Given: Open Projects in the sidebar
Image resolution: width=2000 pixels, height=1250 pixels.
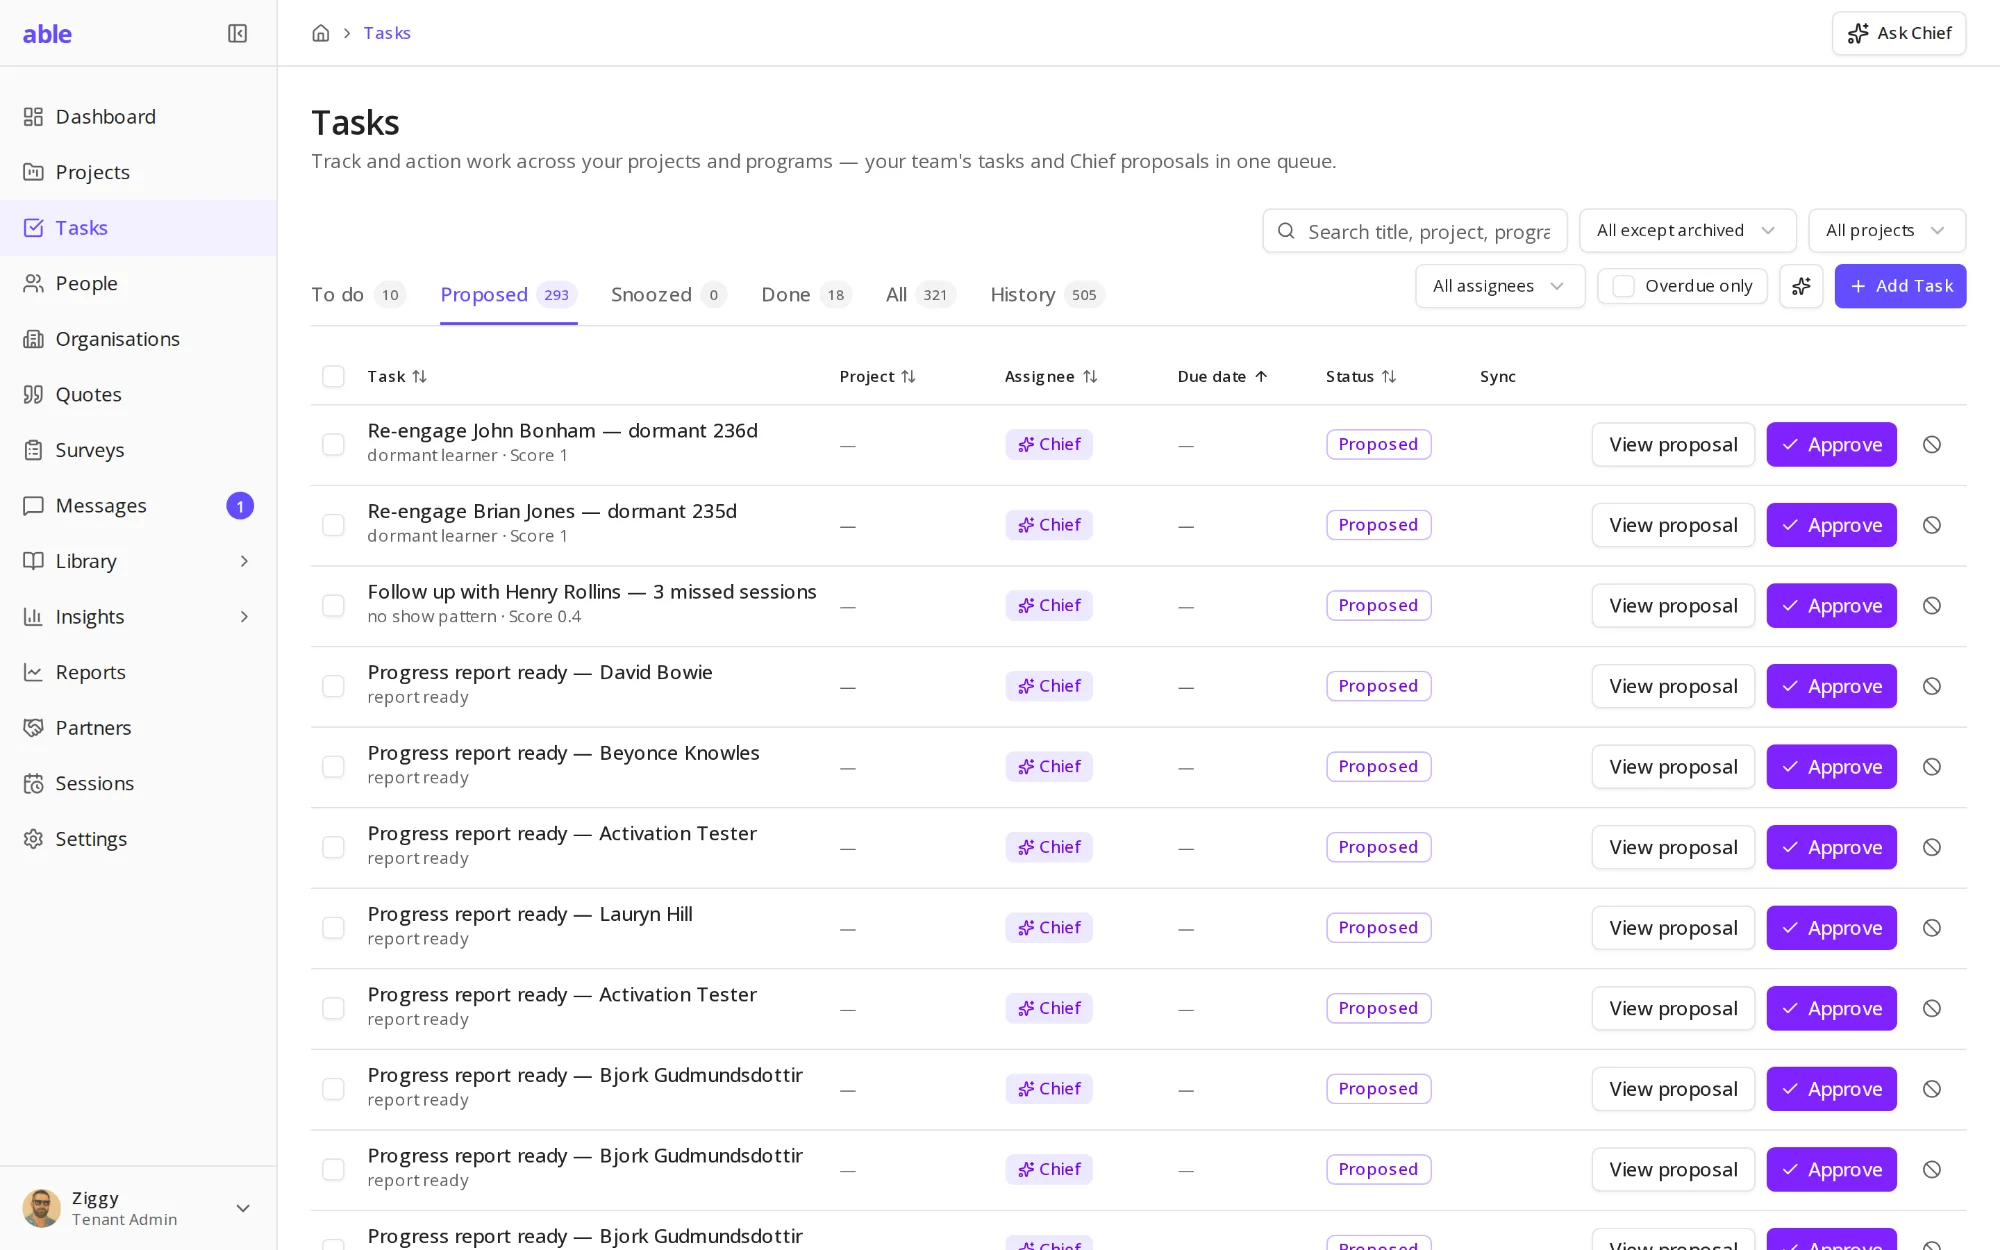Looking at the screenshot, I should tap(138, 172).
